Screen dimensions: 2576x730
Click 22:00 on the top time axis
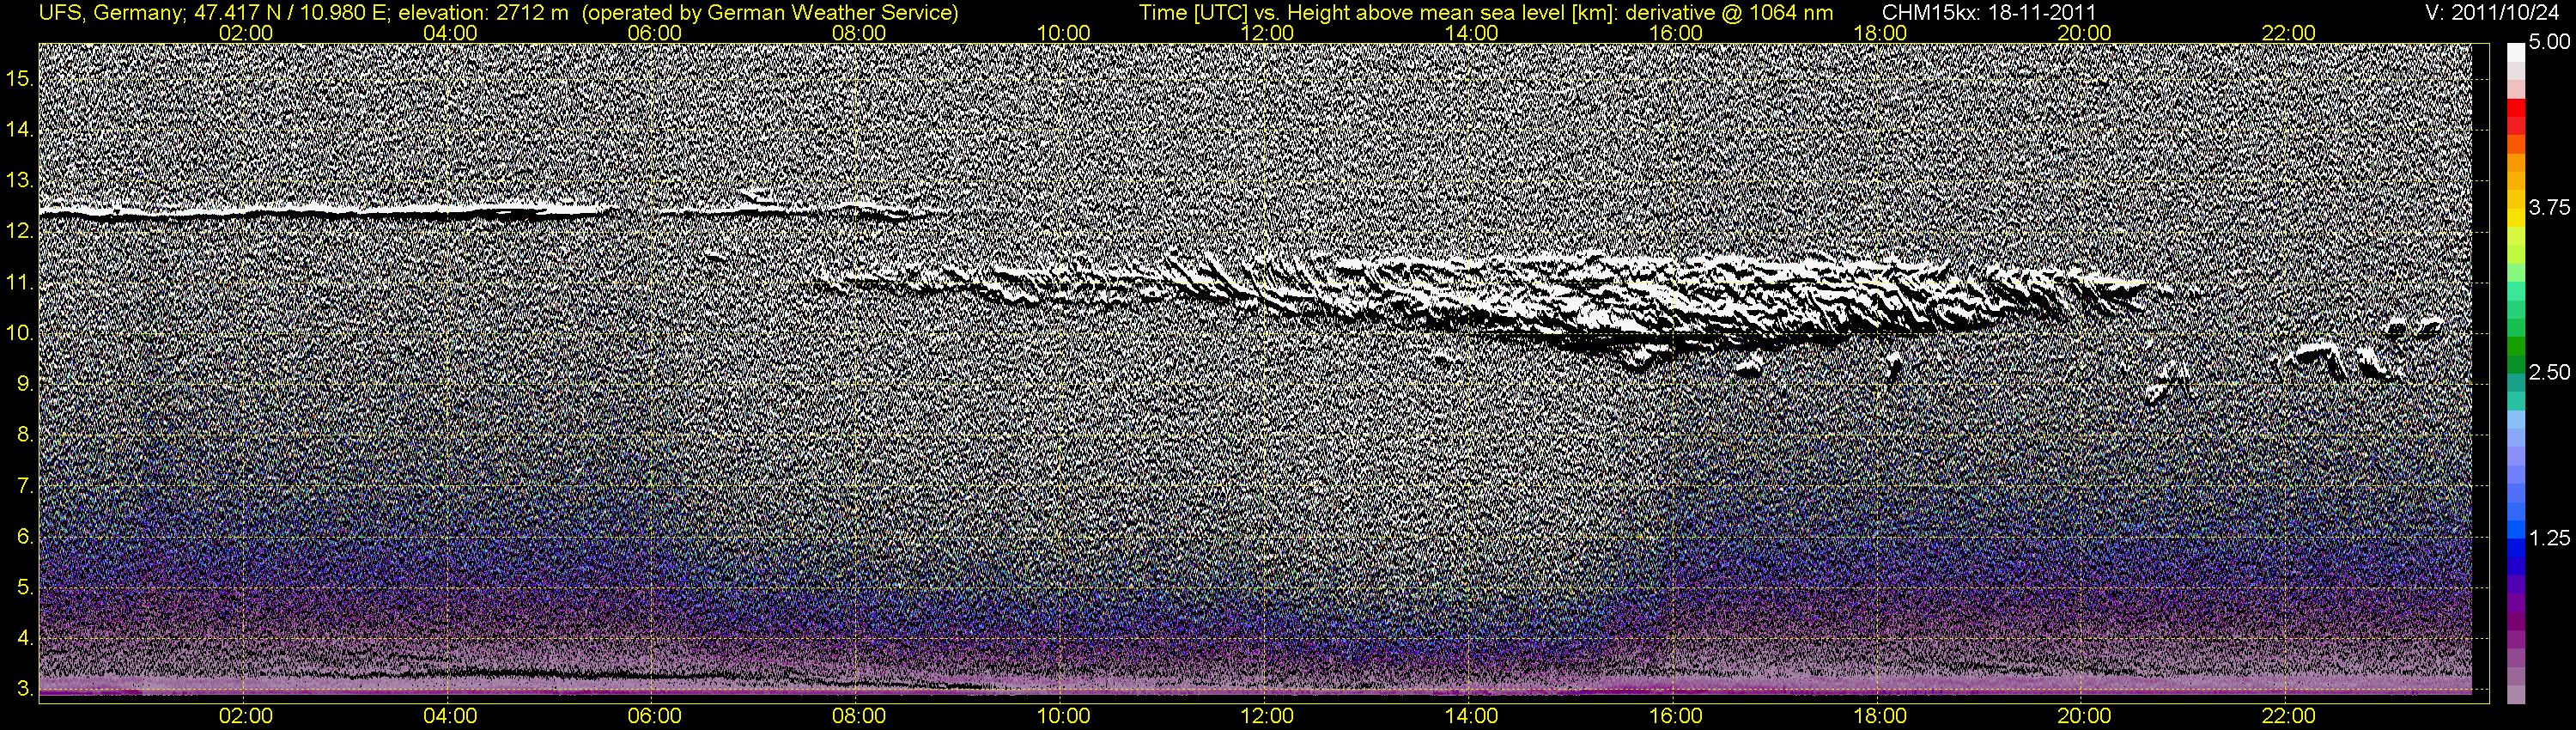click(x=2288, y=33)
